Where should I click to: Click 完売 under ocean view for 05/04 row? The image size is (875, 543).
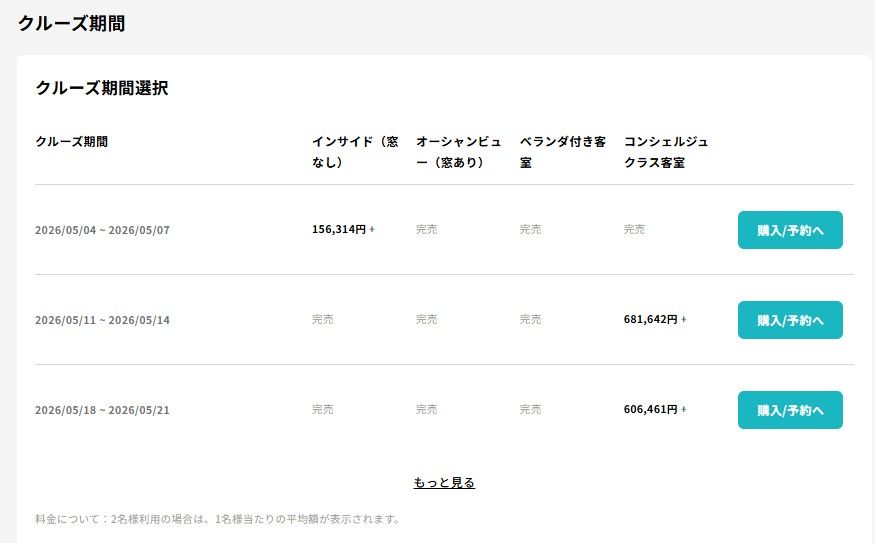coord(426,229)
